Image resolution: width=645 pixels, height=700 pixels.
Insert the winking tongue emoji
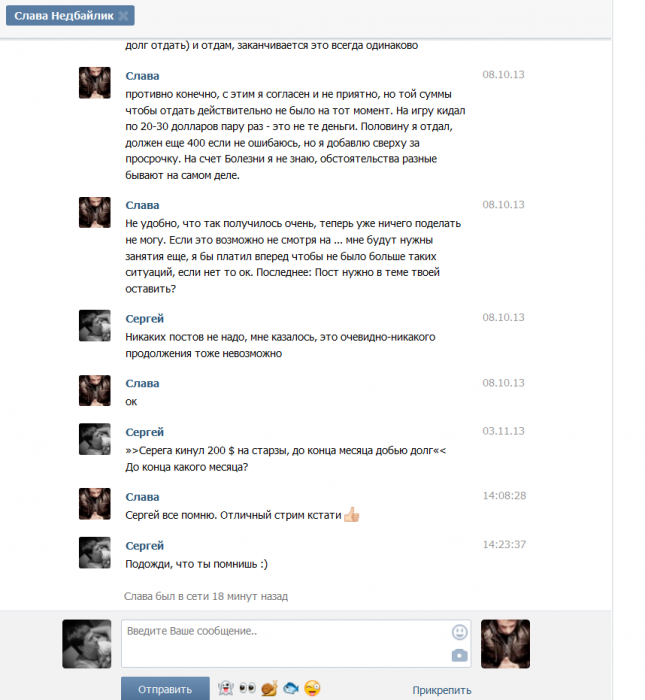pos(312,688)
